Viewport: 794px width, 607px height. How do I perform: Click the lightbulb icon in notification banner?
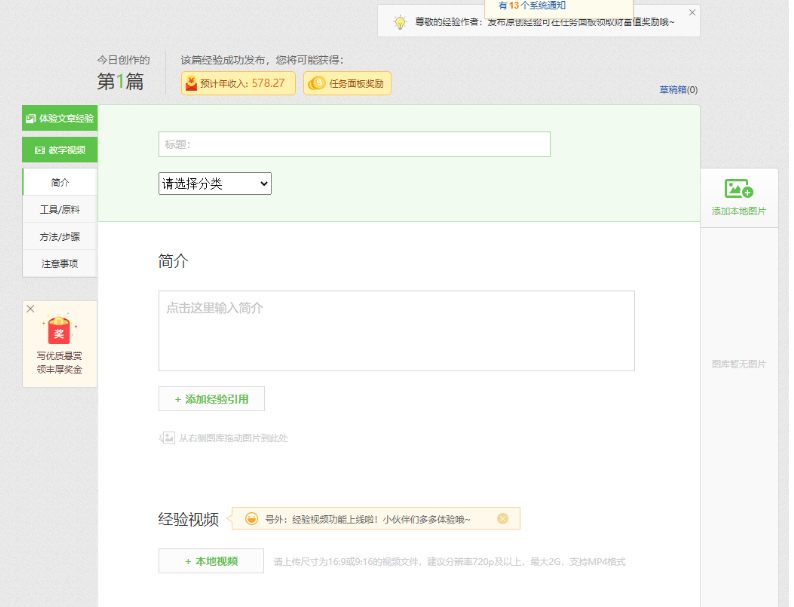(399, 21)
